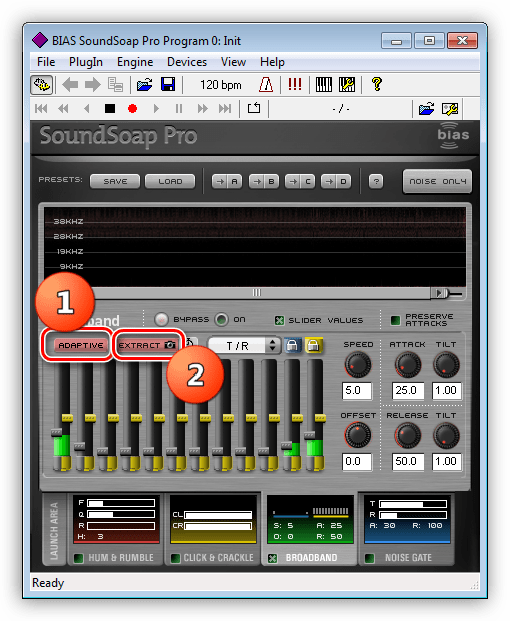The width and height of the screenshot is (510, 621).
Task: Click the presets LOAD button
Action: tap(170, 181)
